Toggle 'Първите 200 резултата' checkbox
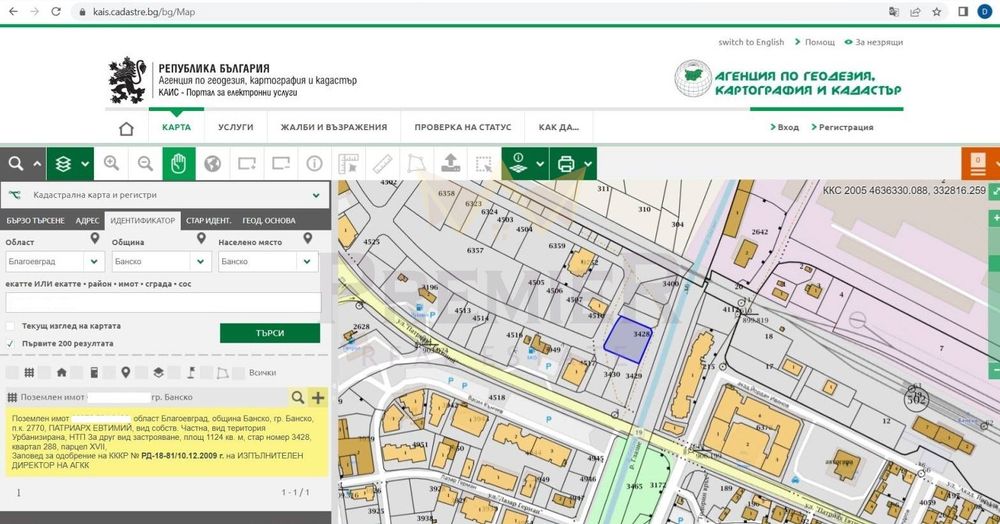1000x524 pixels. click(x=10, y=343)
